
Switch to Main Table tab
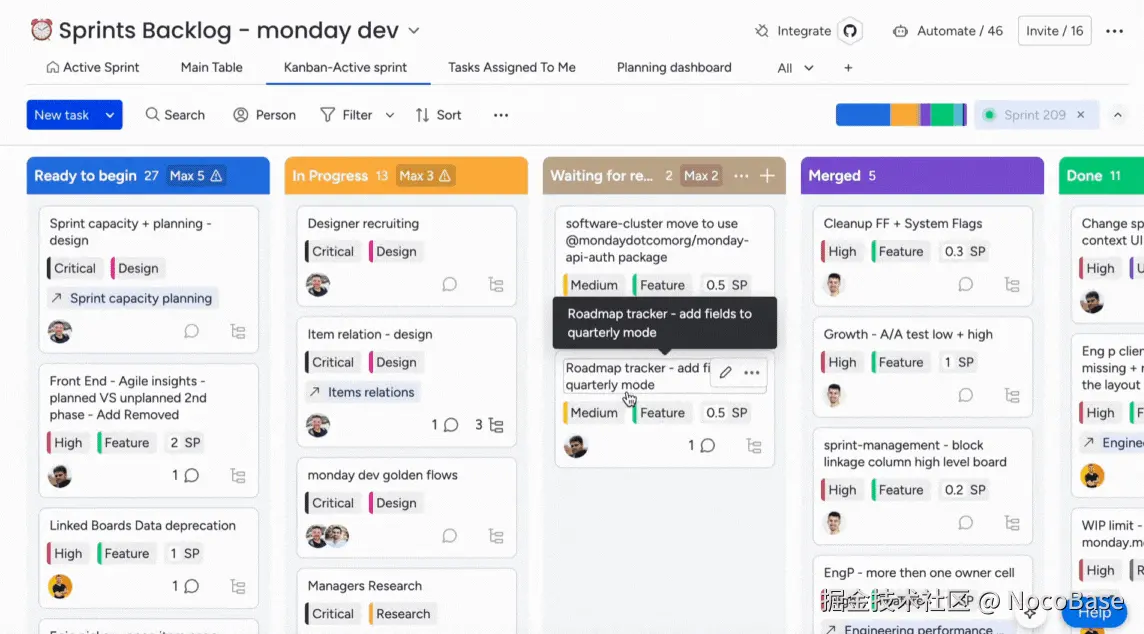(212, 67)
